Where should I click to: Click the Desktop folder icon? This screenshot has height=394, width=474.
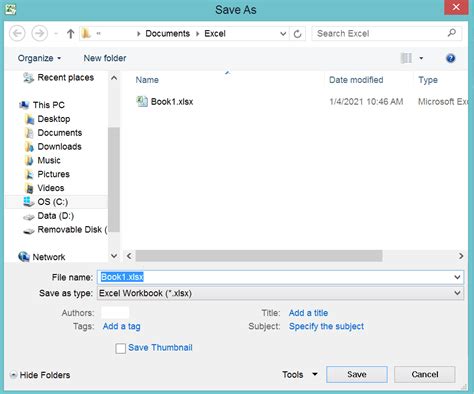click(29, 119)
